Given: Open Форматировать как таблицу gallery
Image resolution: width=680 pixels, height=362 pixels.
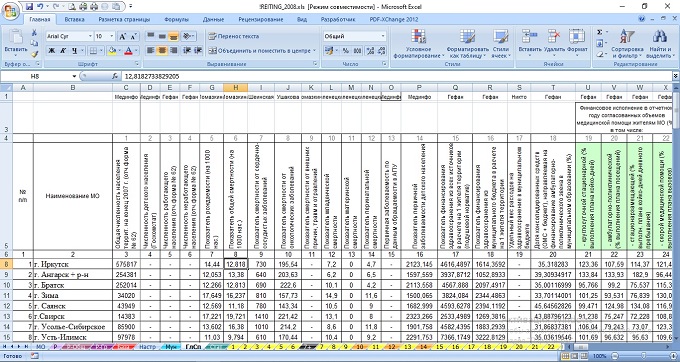Looking at the screenshot, I should (467, 44).
